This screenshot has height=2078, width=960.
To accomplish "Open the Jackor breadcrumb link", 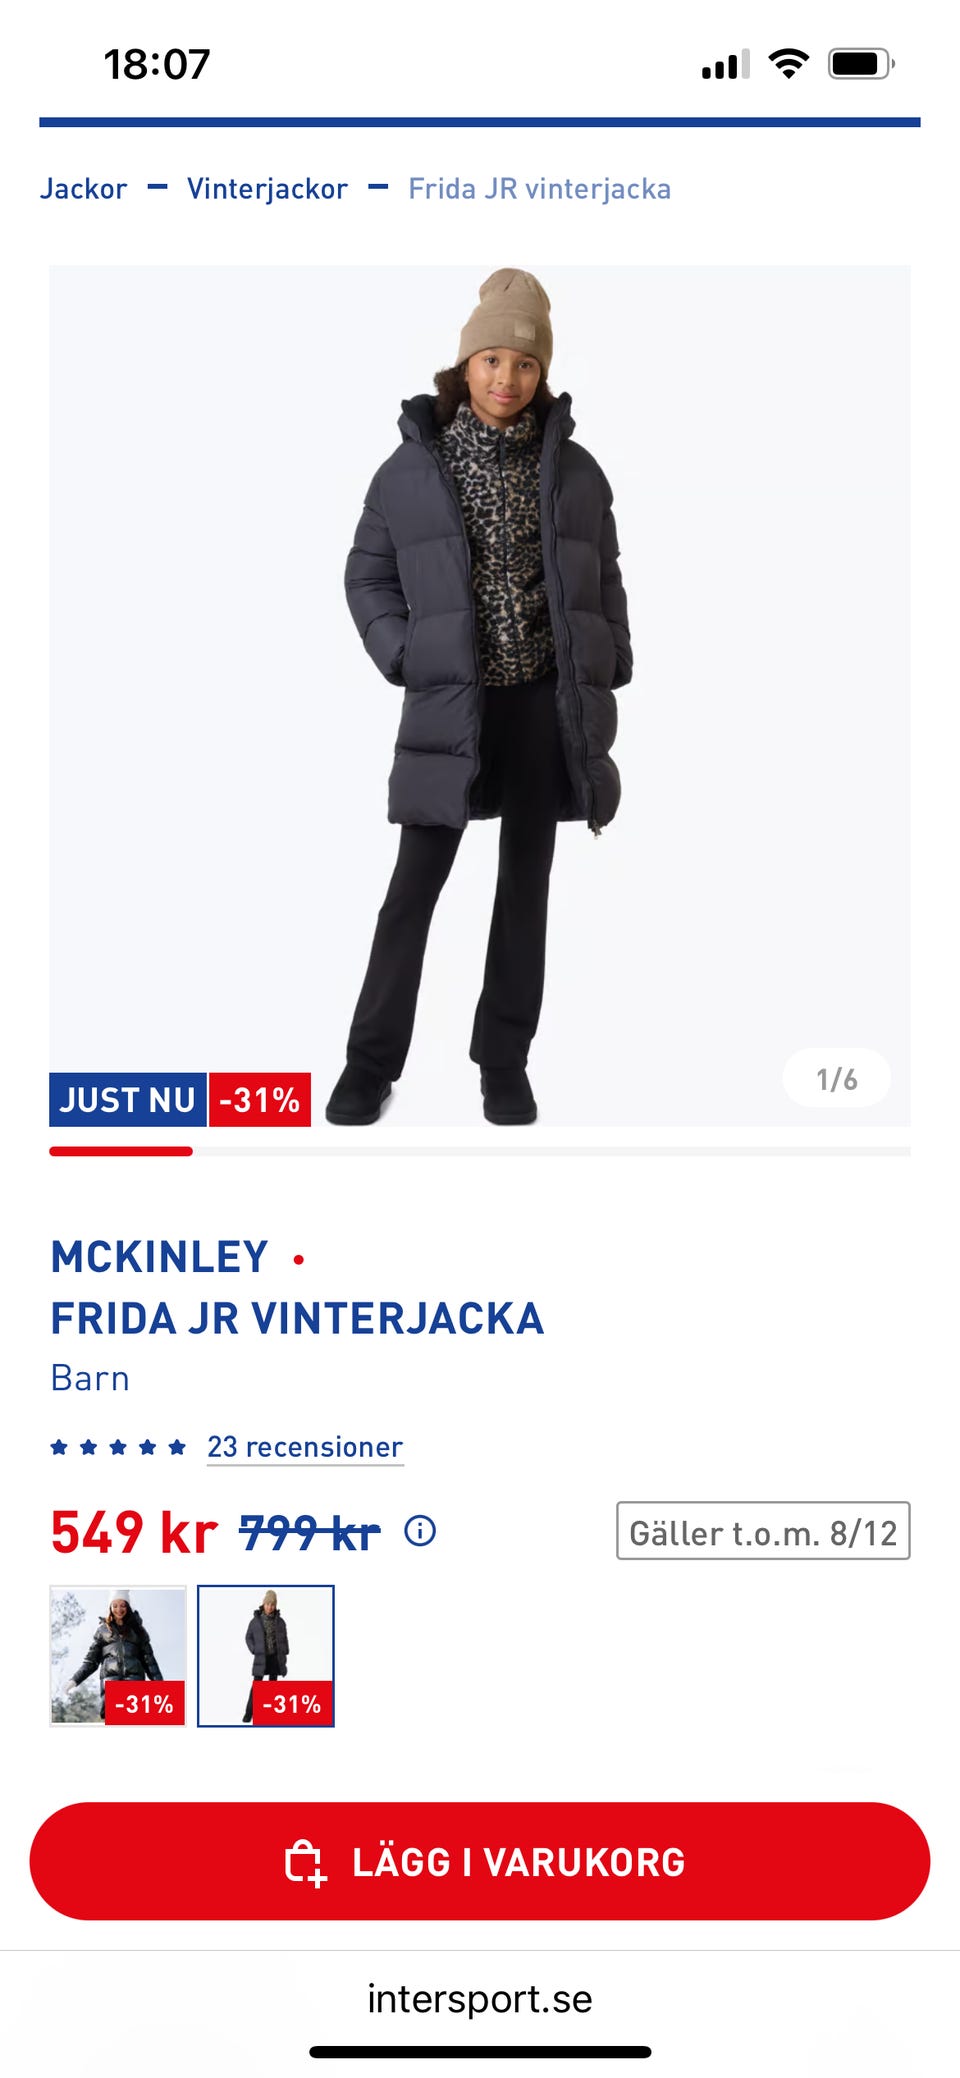I will click(x=84, y=189).
